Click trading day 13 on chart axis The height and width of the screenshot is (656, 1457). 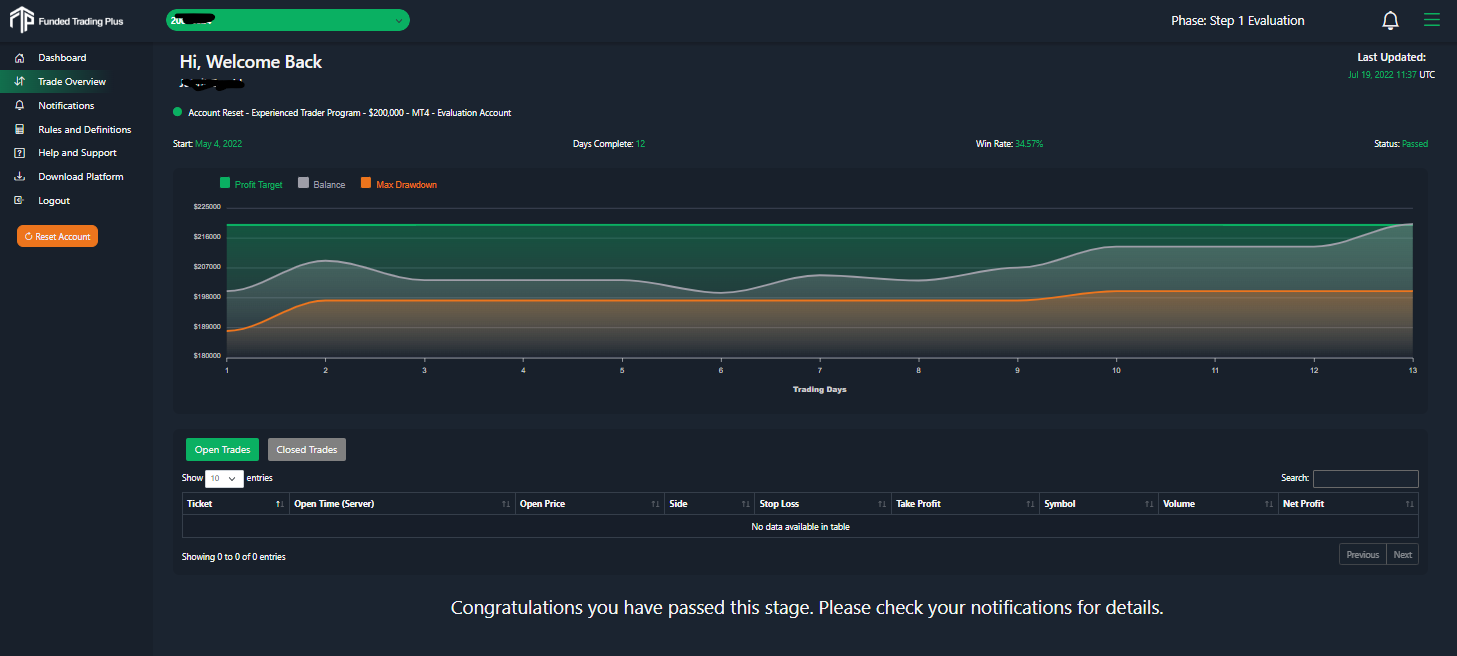point(1412,370)
